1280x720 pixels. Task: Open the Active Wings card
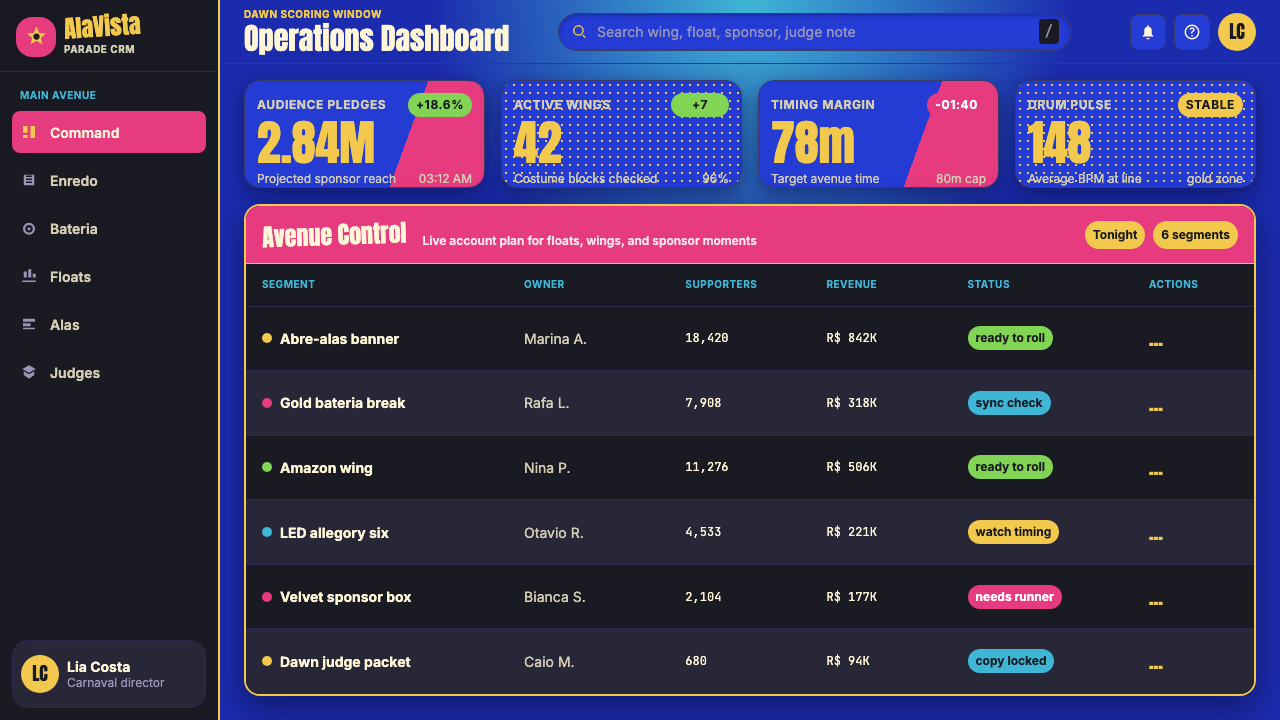point(621,134)
